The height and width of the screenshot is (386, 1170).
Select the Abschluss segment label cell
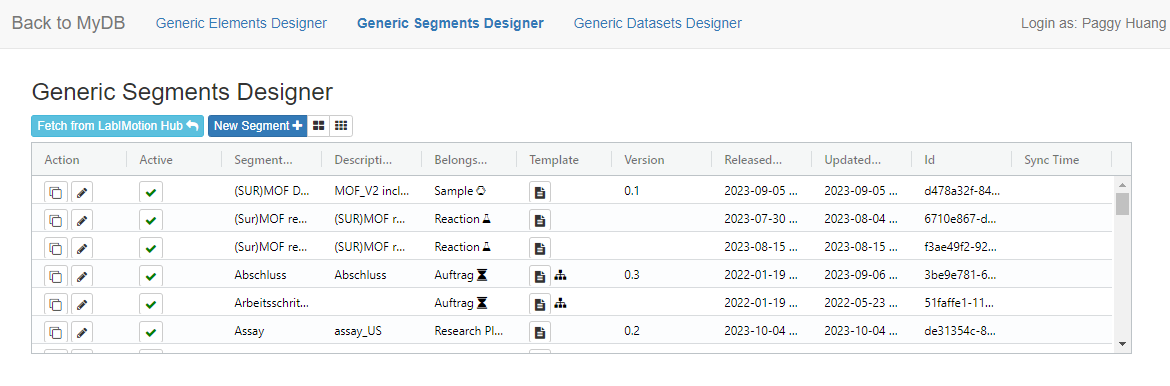[x=260, y=275]
